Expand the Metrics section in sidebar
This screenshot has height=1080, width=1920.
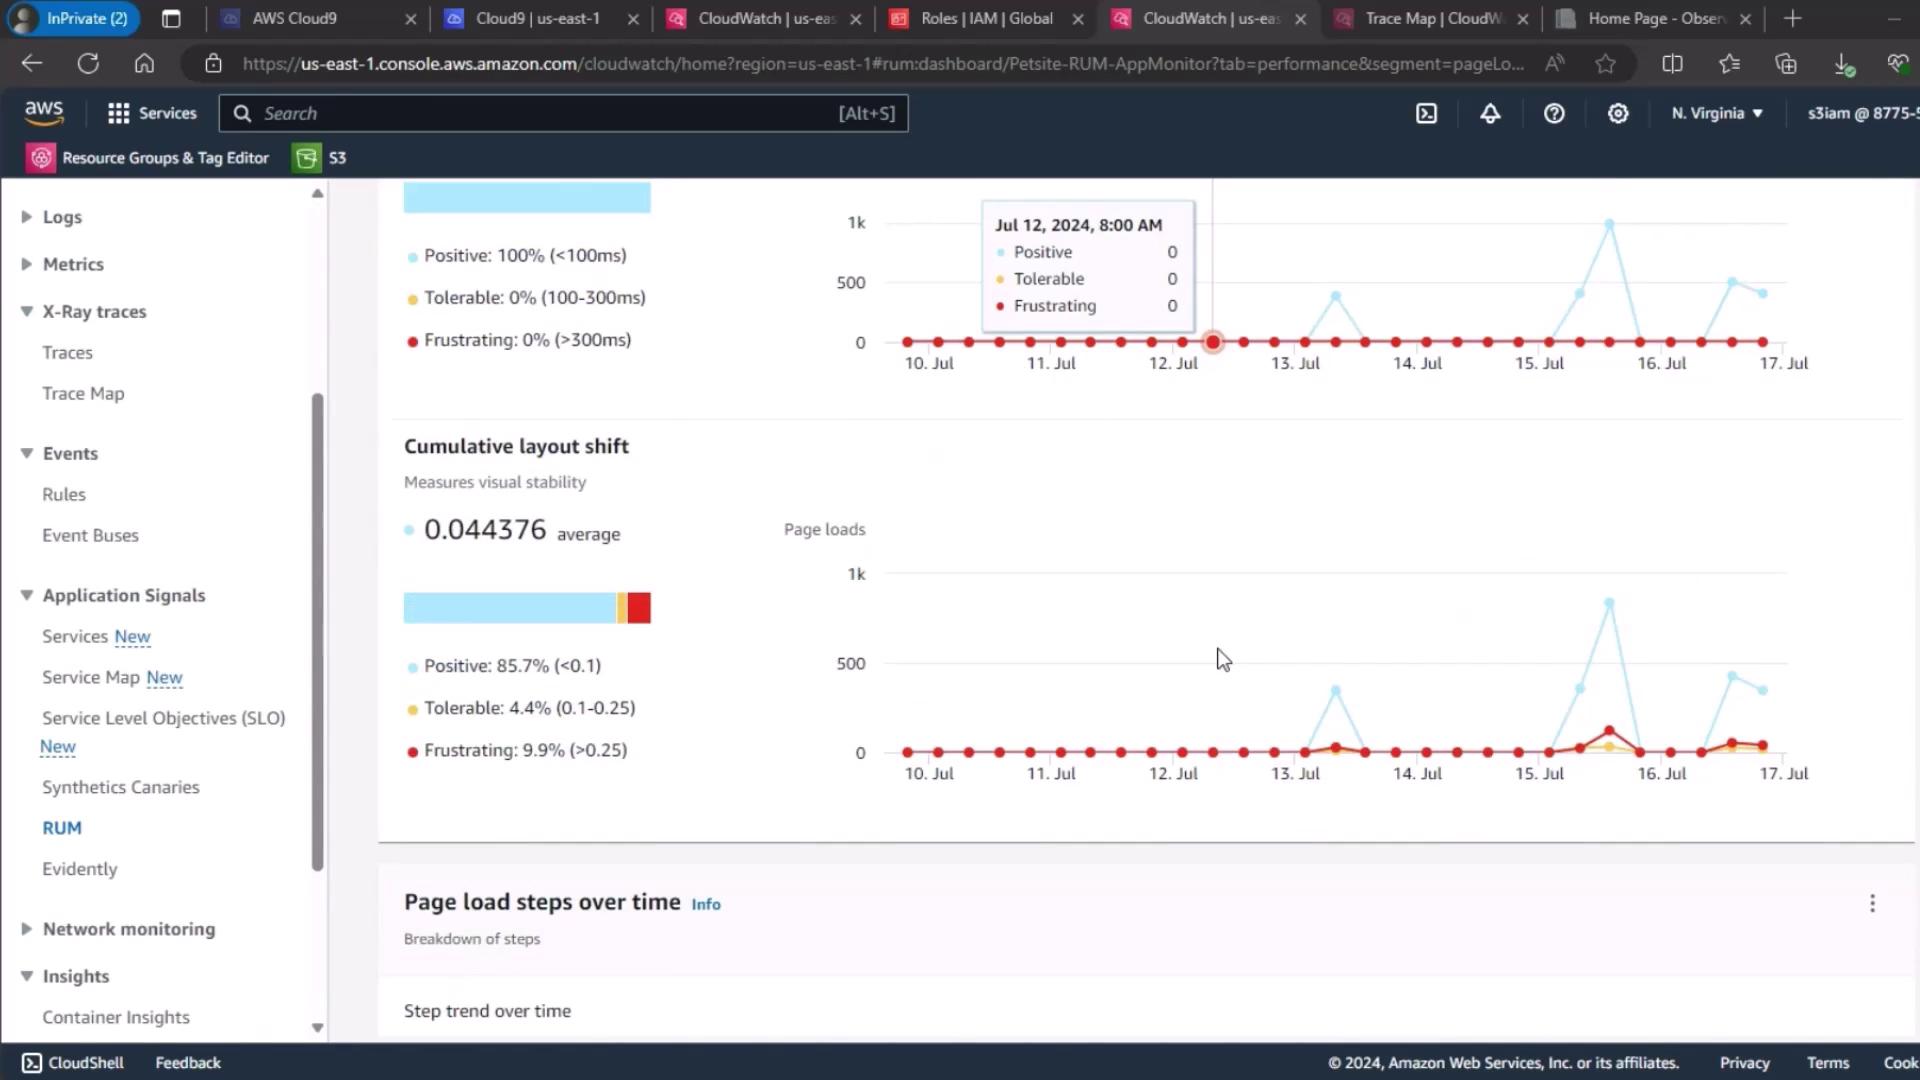coord(26,264)
